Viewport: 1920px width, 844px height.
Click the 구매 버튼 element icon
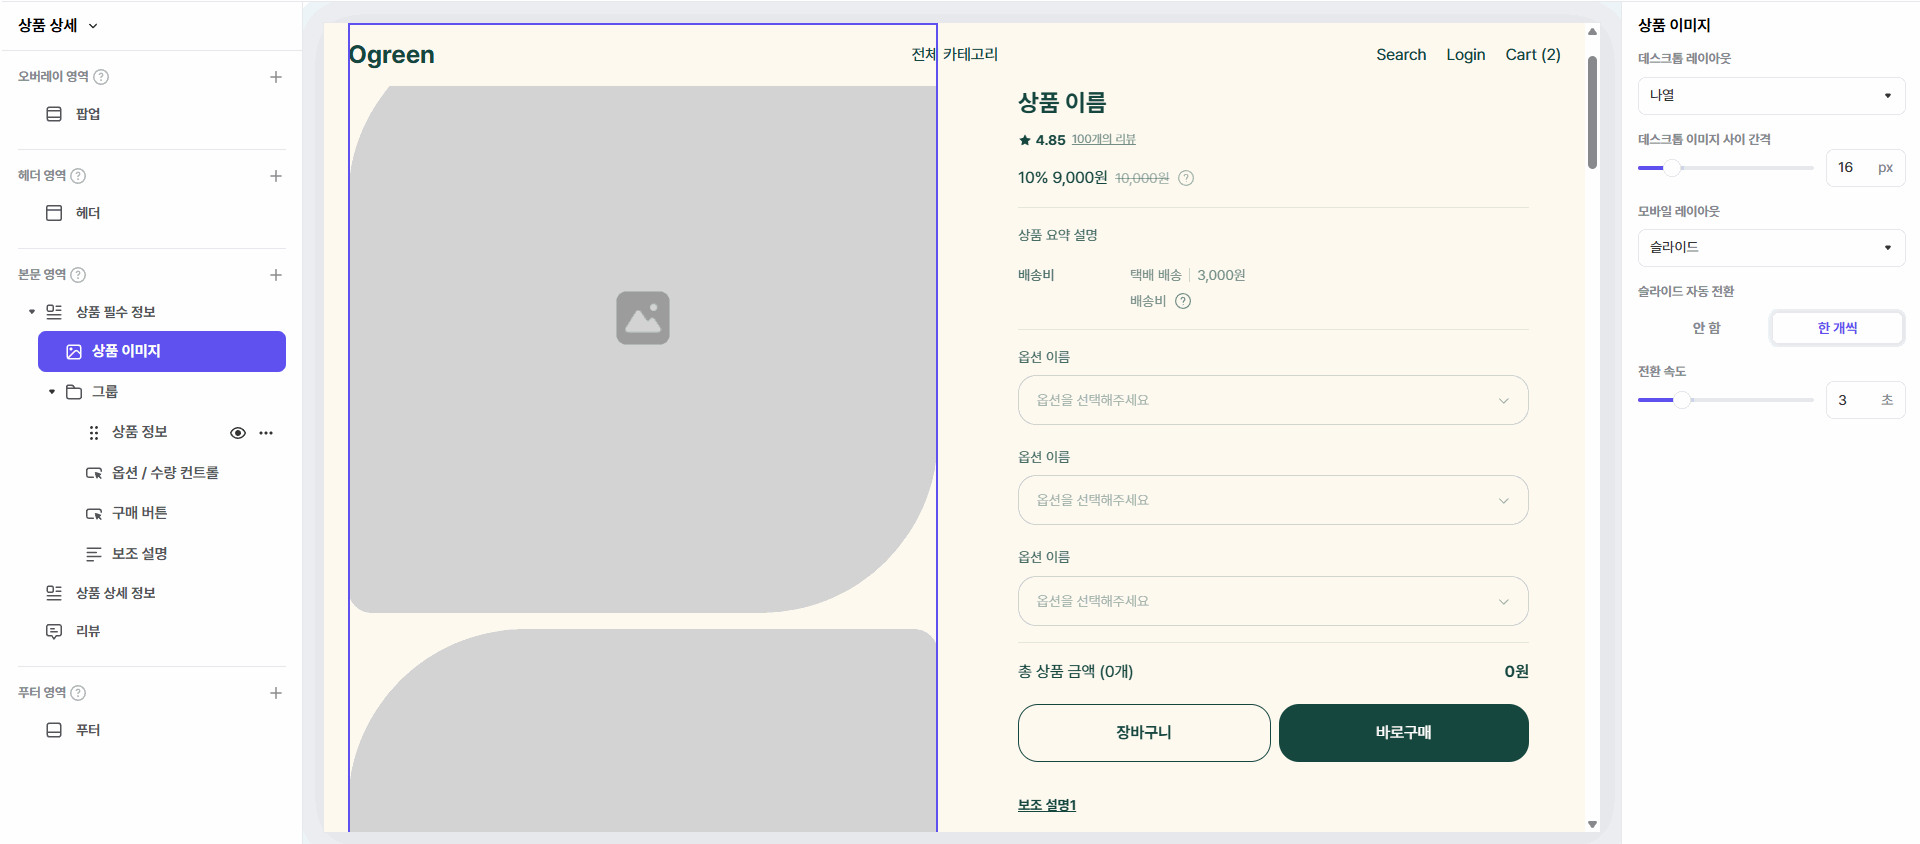(94, 514)
